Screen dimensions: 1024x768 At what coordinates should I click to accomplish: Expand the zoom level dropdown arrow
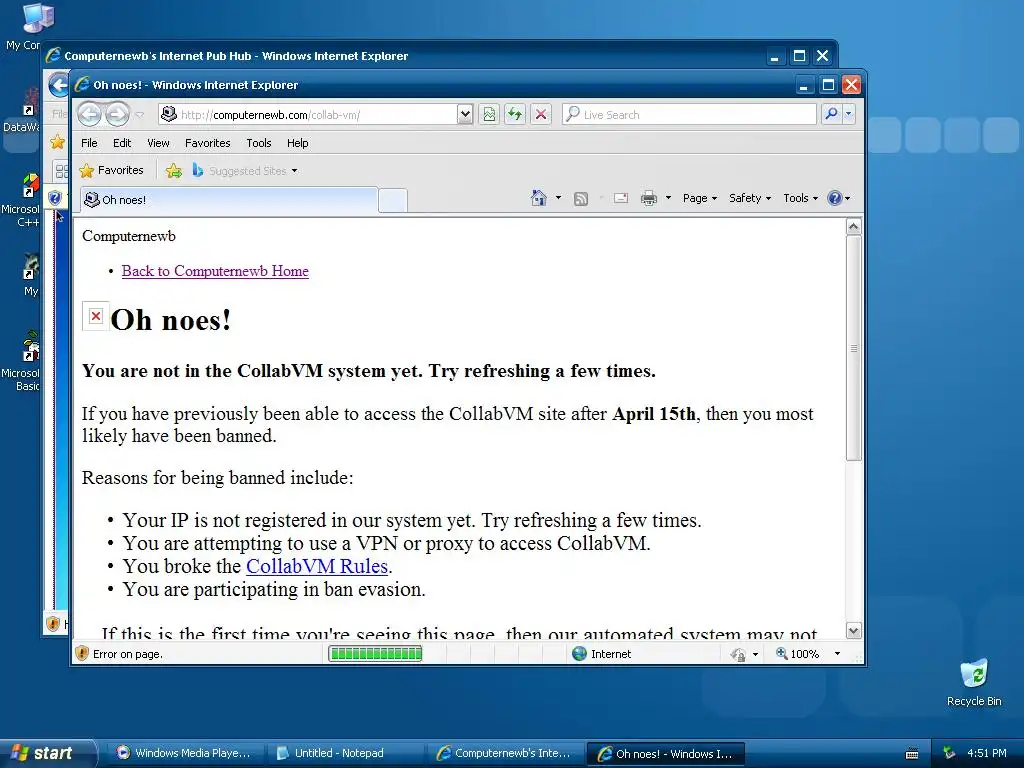click(837, 654)
